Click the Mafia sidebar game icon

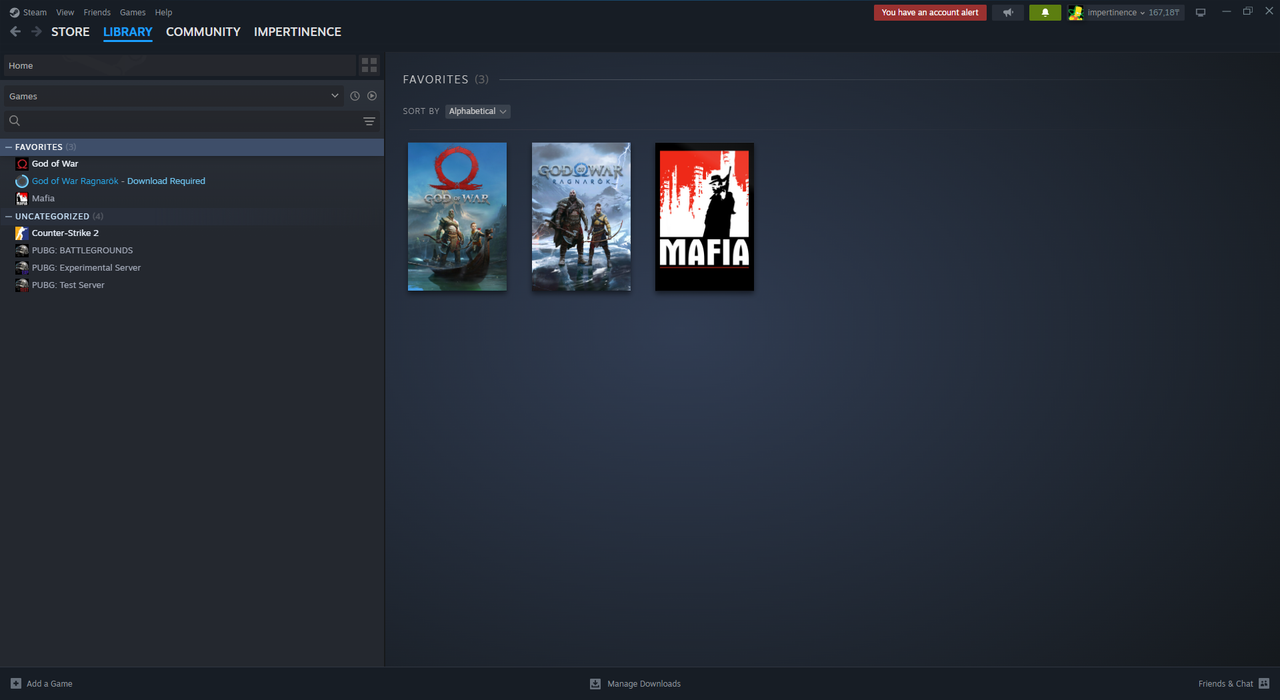pos(22,198)
